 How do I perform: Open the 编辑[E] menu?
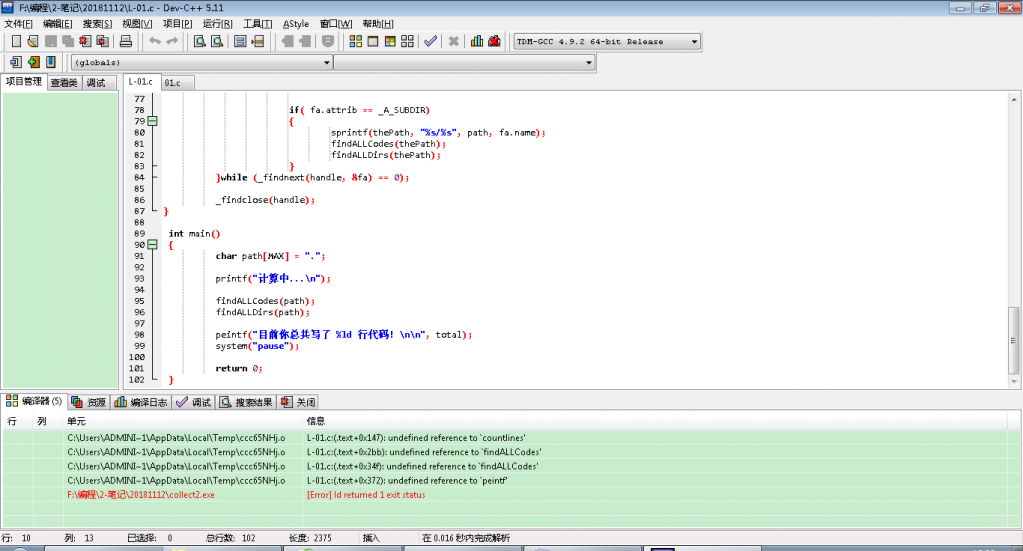click(57, 23)
